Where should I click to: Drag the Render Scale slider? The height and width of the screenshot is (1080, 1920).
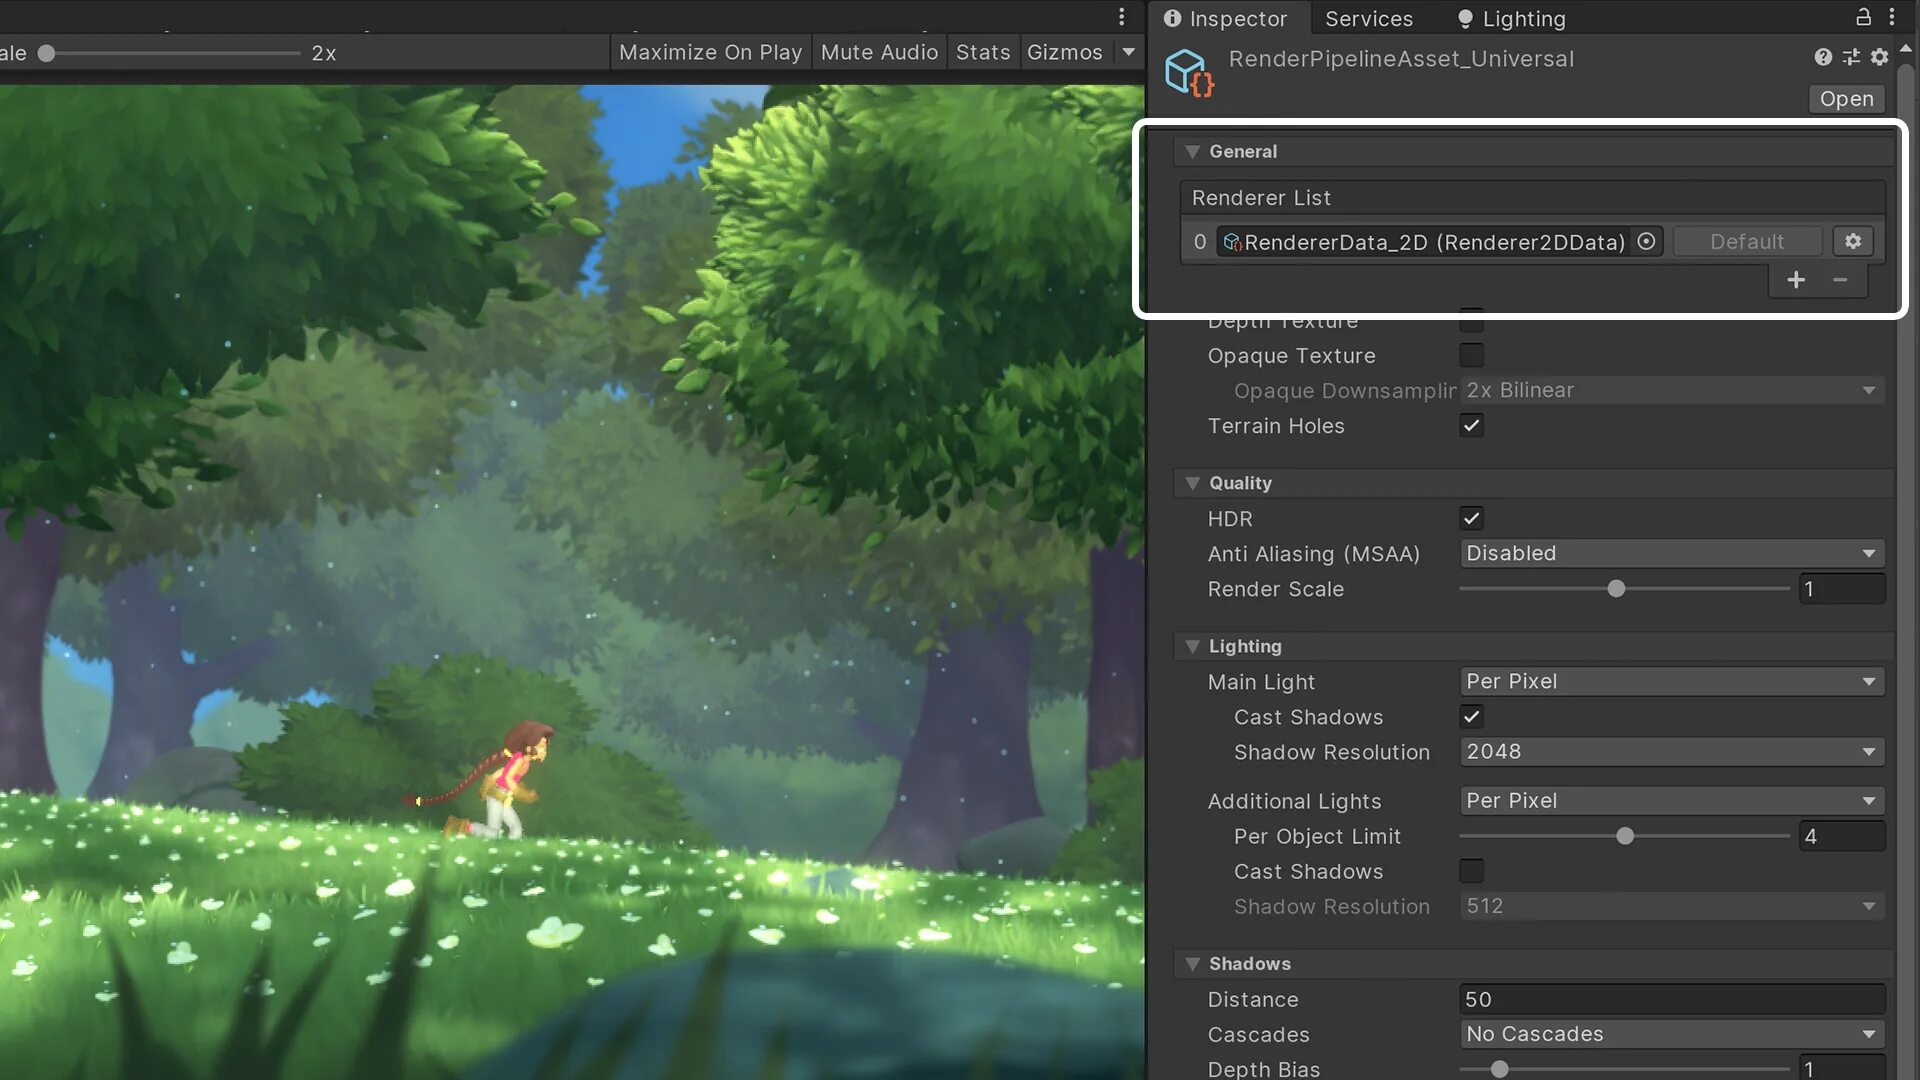[x=1615, y=589]
